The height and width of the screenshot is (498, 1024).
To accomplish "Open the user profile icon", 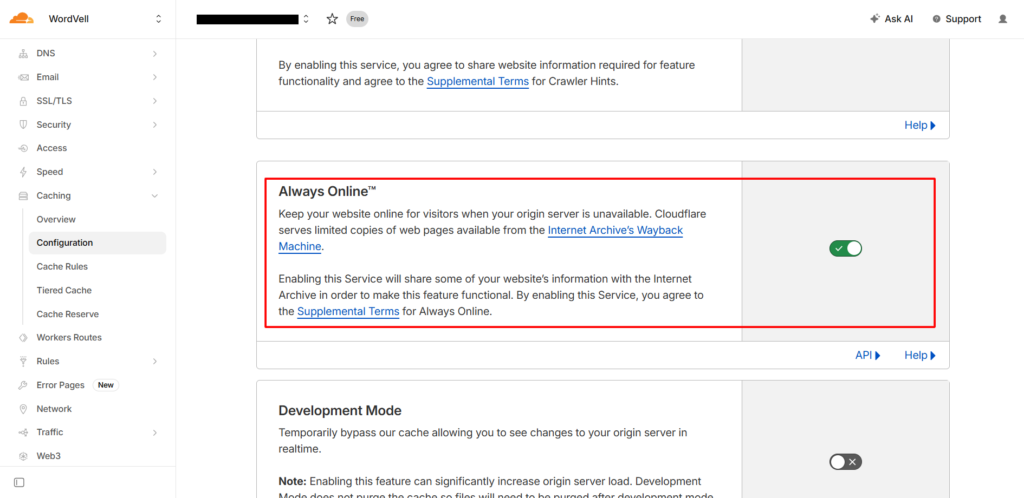I will pyautogui.click(x=1003, y=19).
